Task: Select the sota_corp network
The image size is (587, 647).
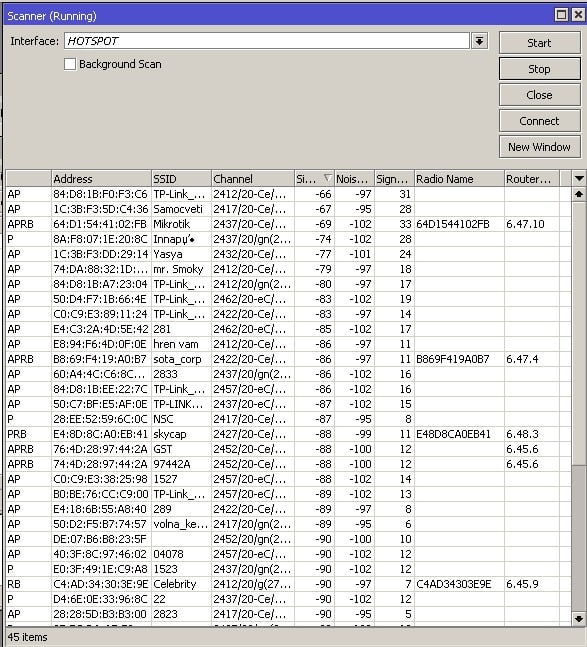Action: coord(177,359)
